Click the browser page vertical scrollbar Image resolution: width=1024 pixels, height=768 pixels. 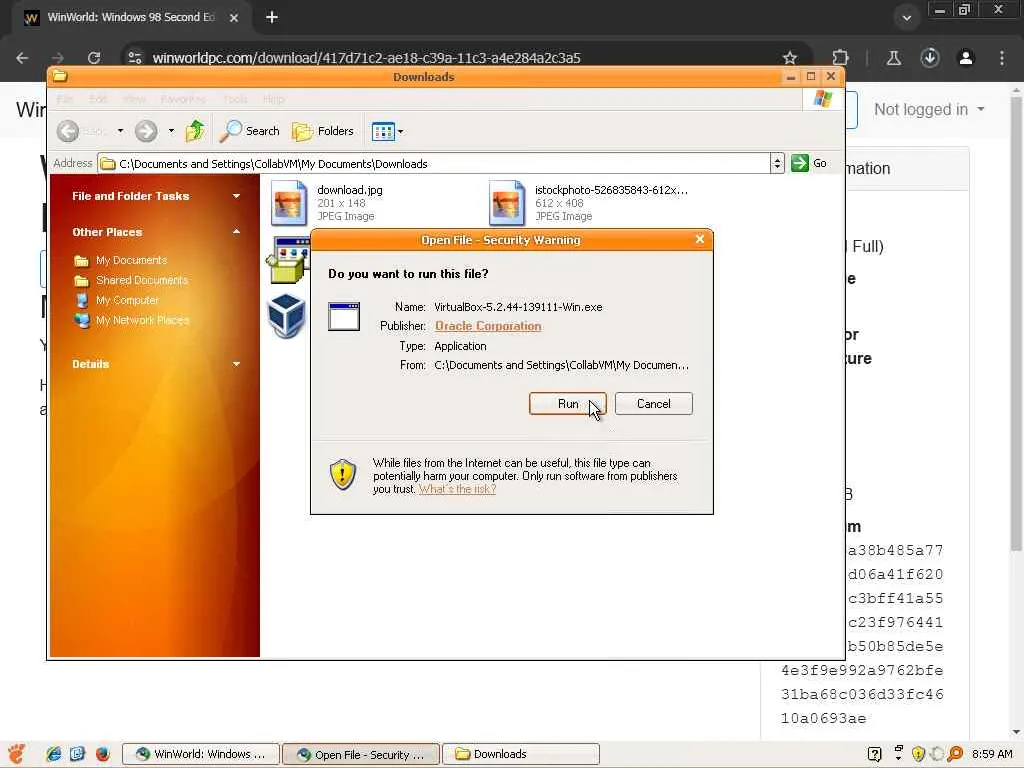click(1016, 323)
